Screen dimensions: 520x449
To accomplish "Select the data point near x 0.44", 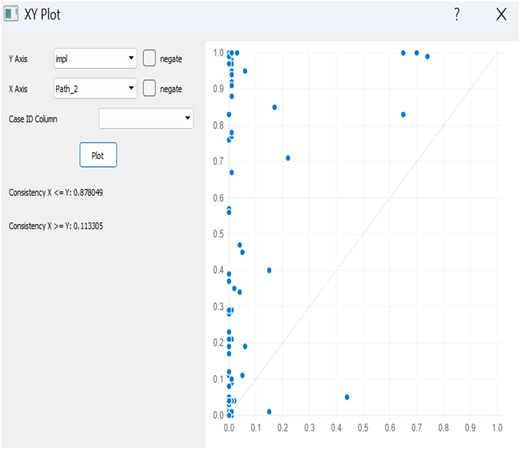I will coord(347,397).
